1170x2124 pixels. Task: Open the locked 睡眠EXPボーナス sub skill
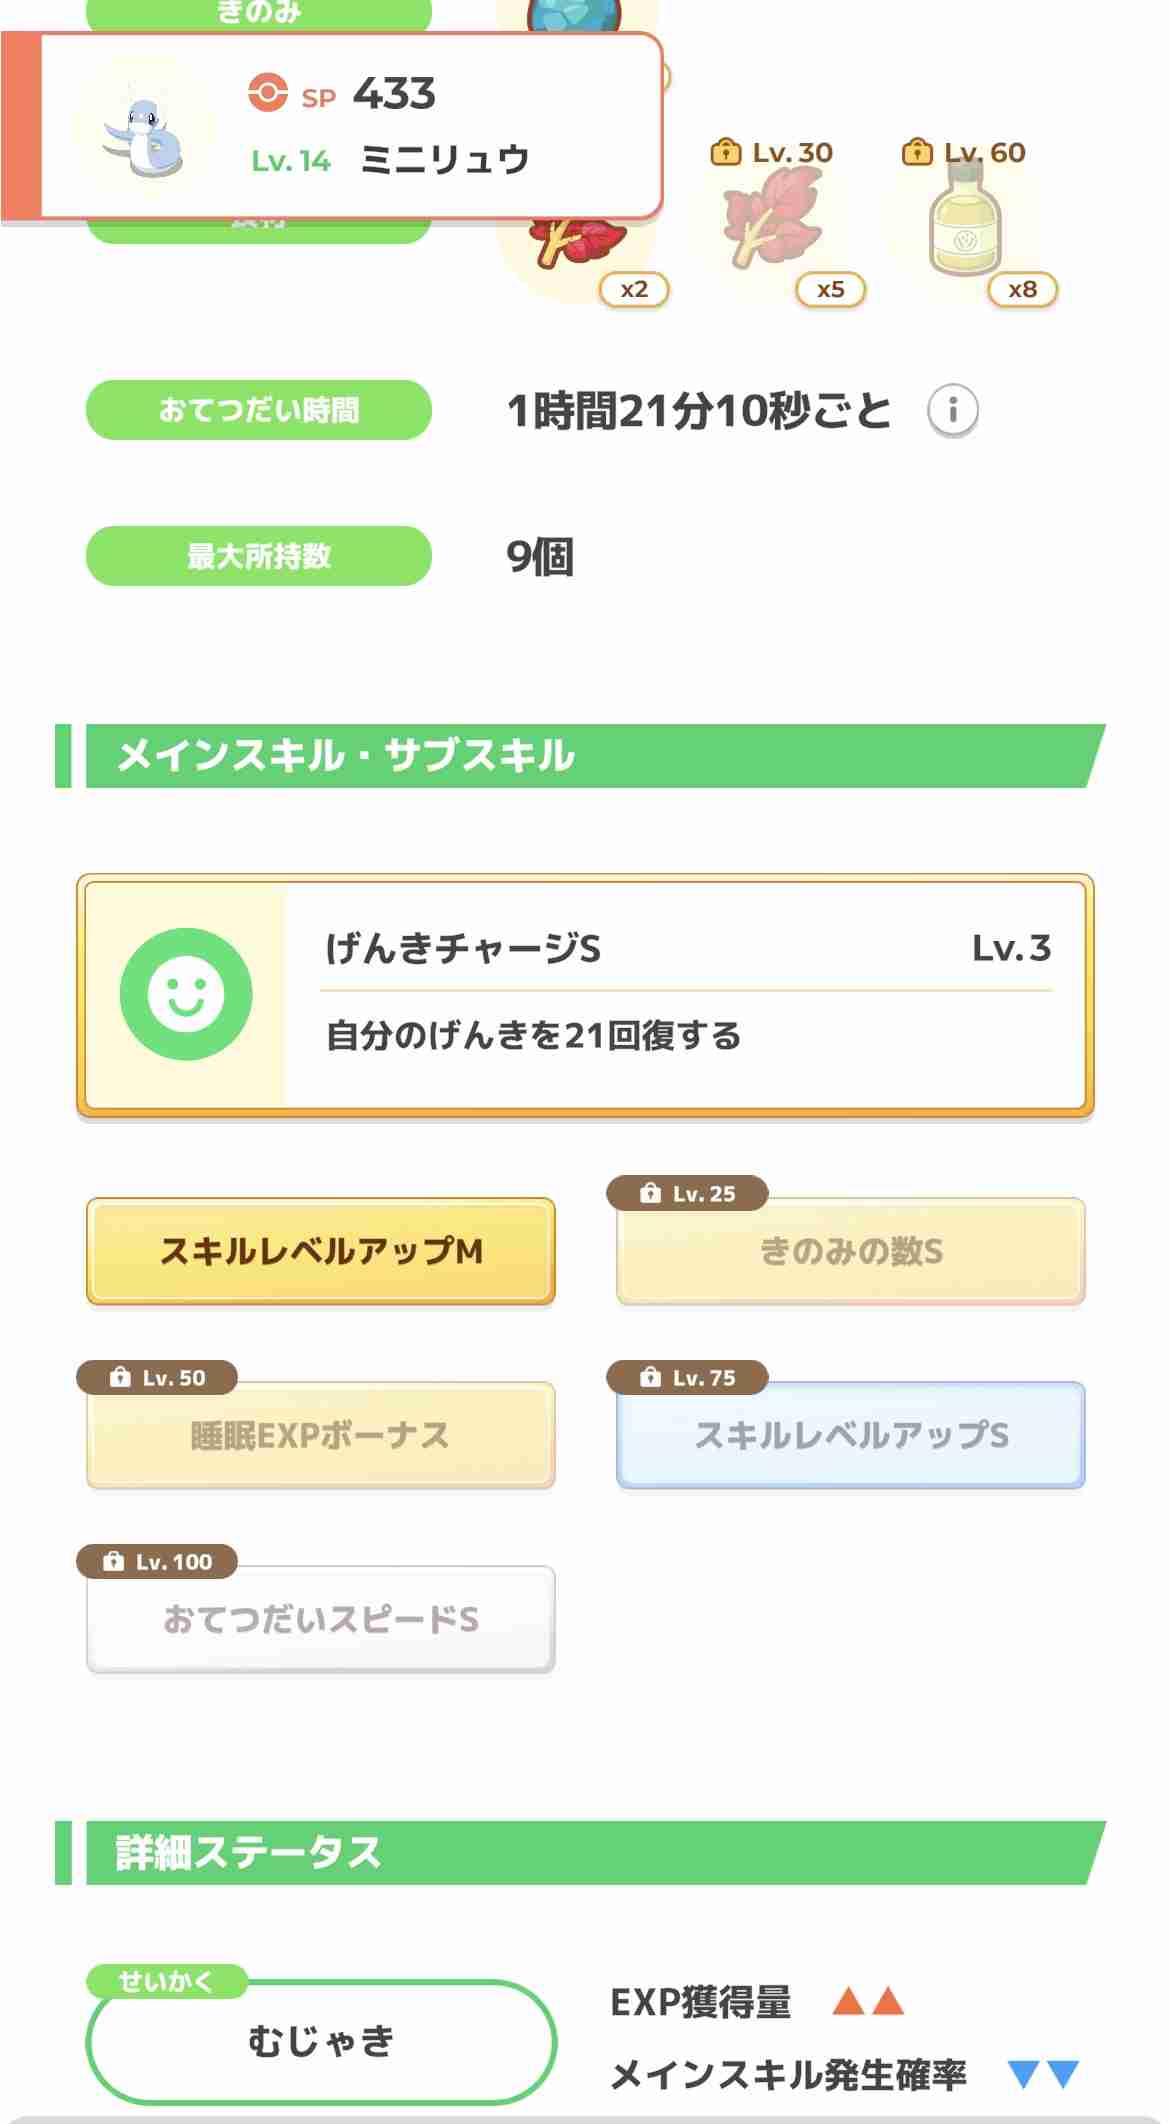[x=321, y=1435]
